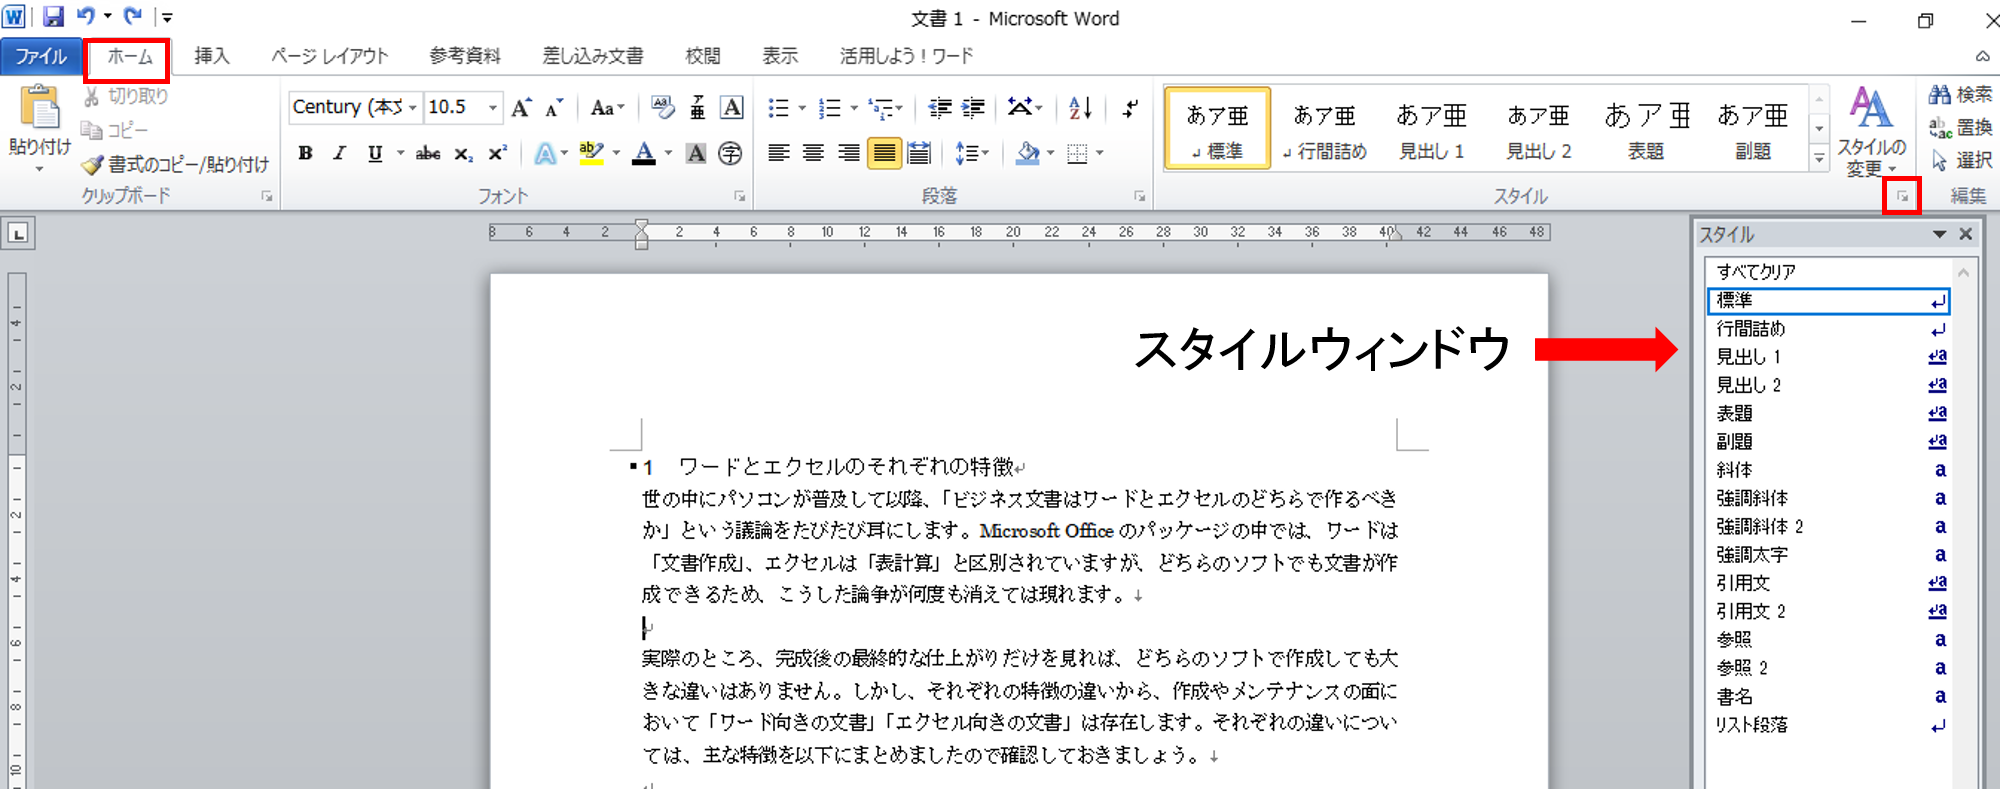Image resolution: width=2000 pixels, height=789 pixels.
Task: Click the Decrease Indent icon
Action: 940,108
